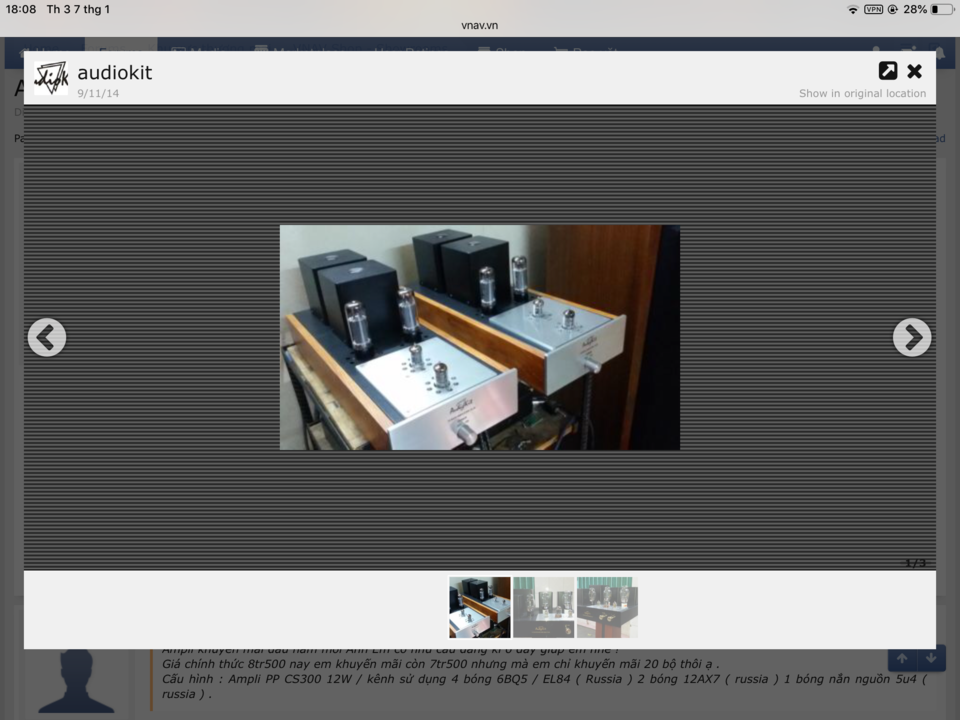Viewport: 960px width, 720px height.
Task: Tap the main tube amplifier photo
Action: coord(479,337)
